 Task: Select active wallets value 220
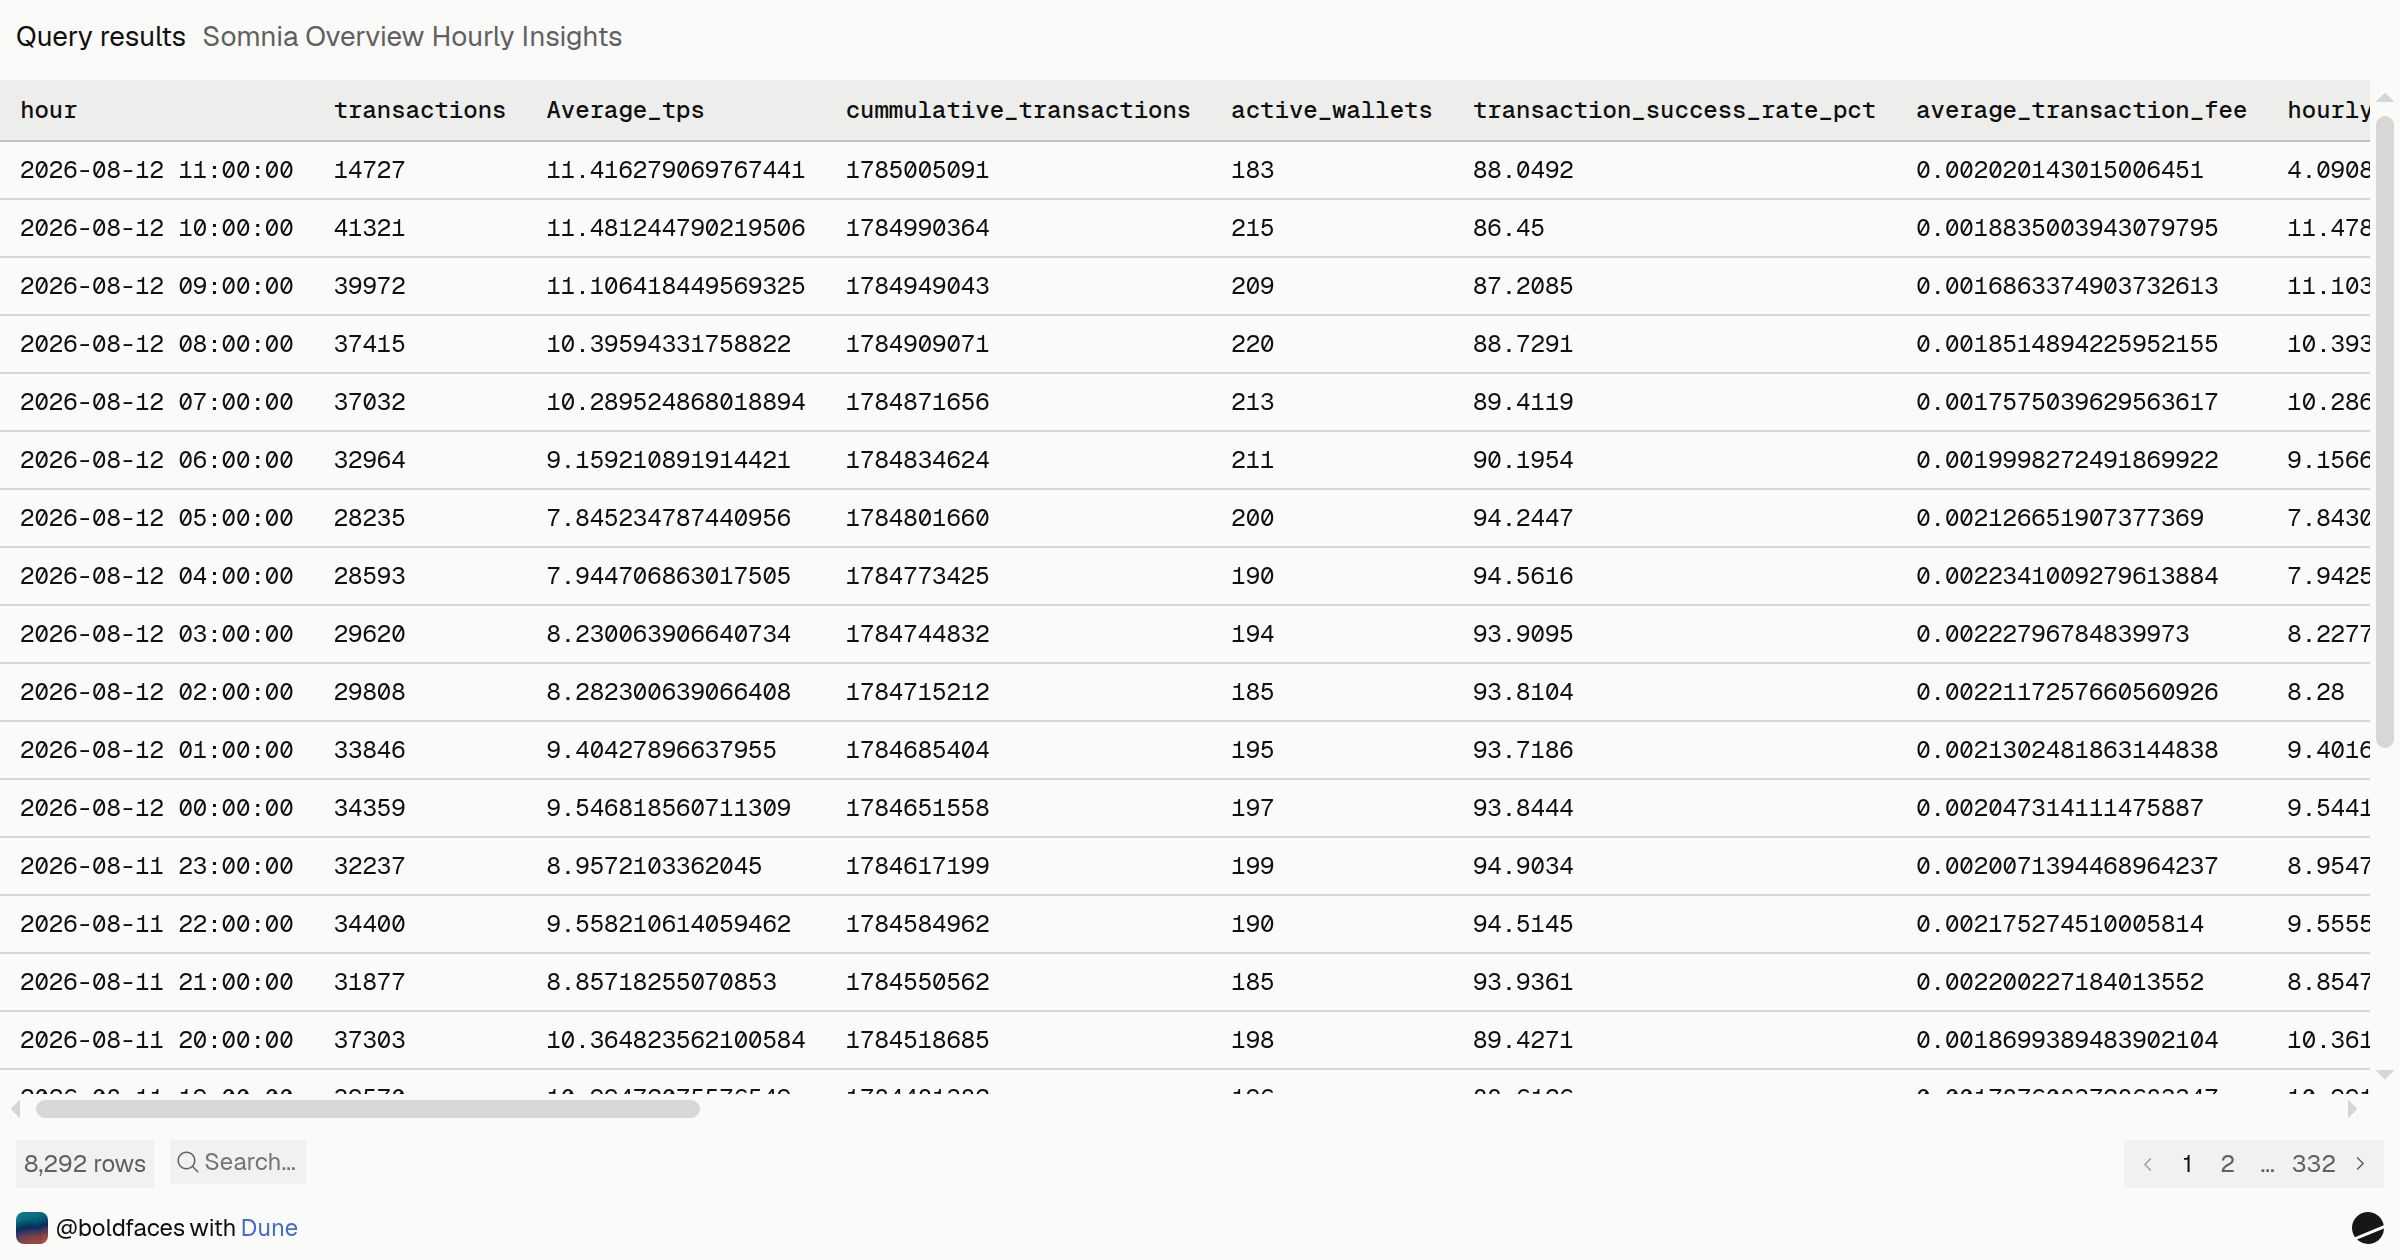[1252, 344]
